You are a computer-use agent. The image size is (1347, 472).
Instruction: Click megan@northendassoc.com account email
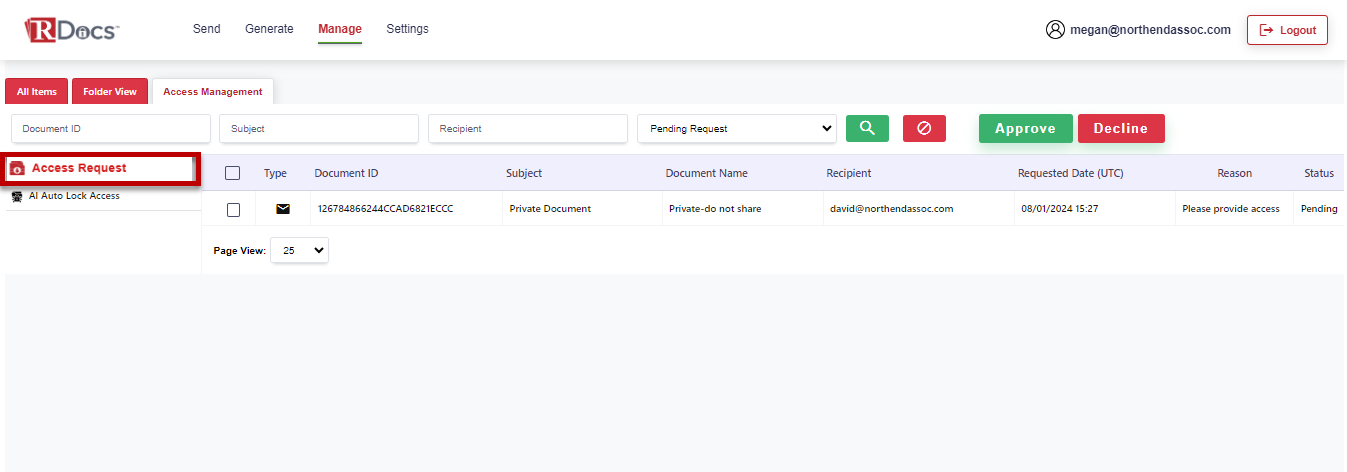coord(1150,30)
